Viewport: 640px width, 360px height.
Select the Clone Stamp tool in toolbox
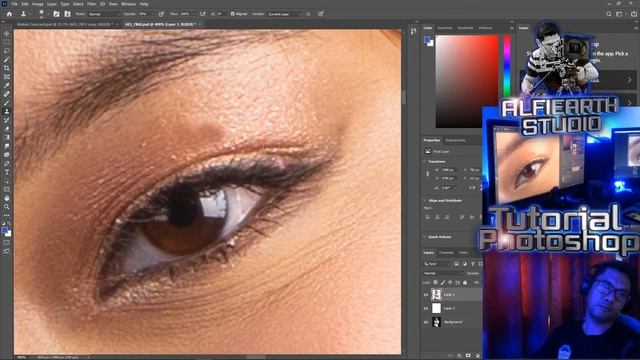point(7,111)
